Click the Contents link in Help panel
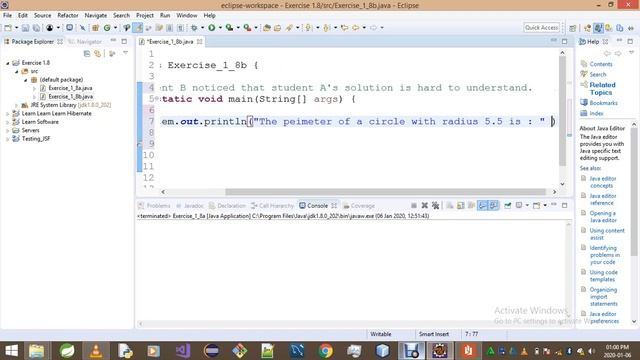 [x=600, y=64]
